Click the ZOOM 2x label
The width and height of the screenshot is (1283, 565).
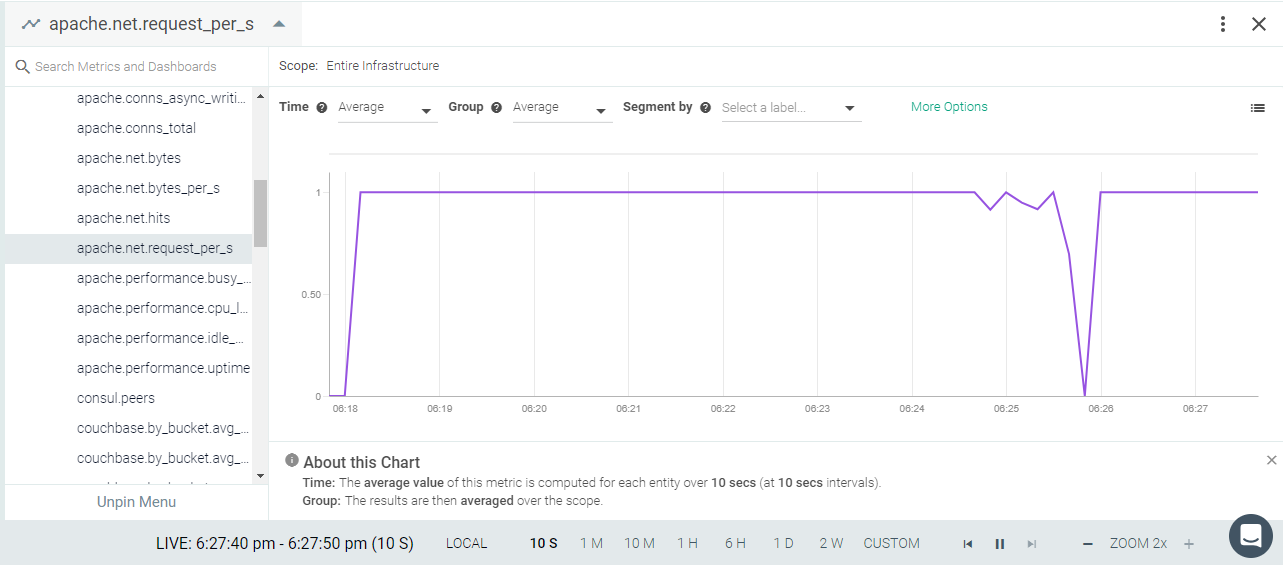tap(1138, 544)
